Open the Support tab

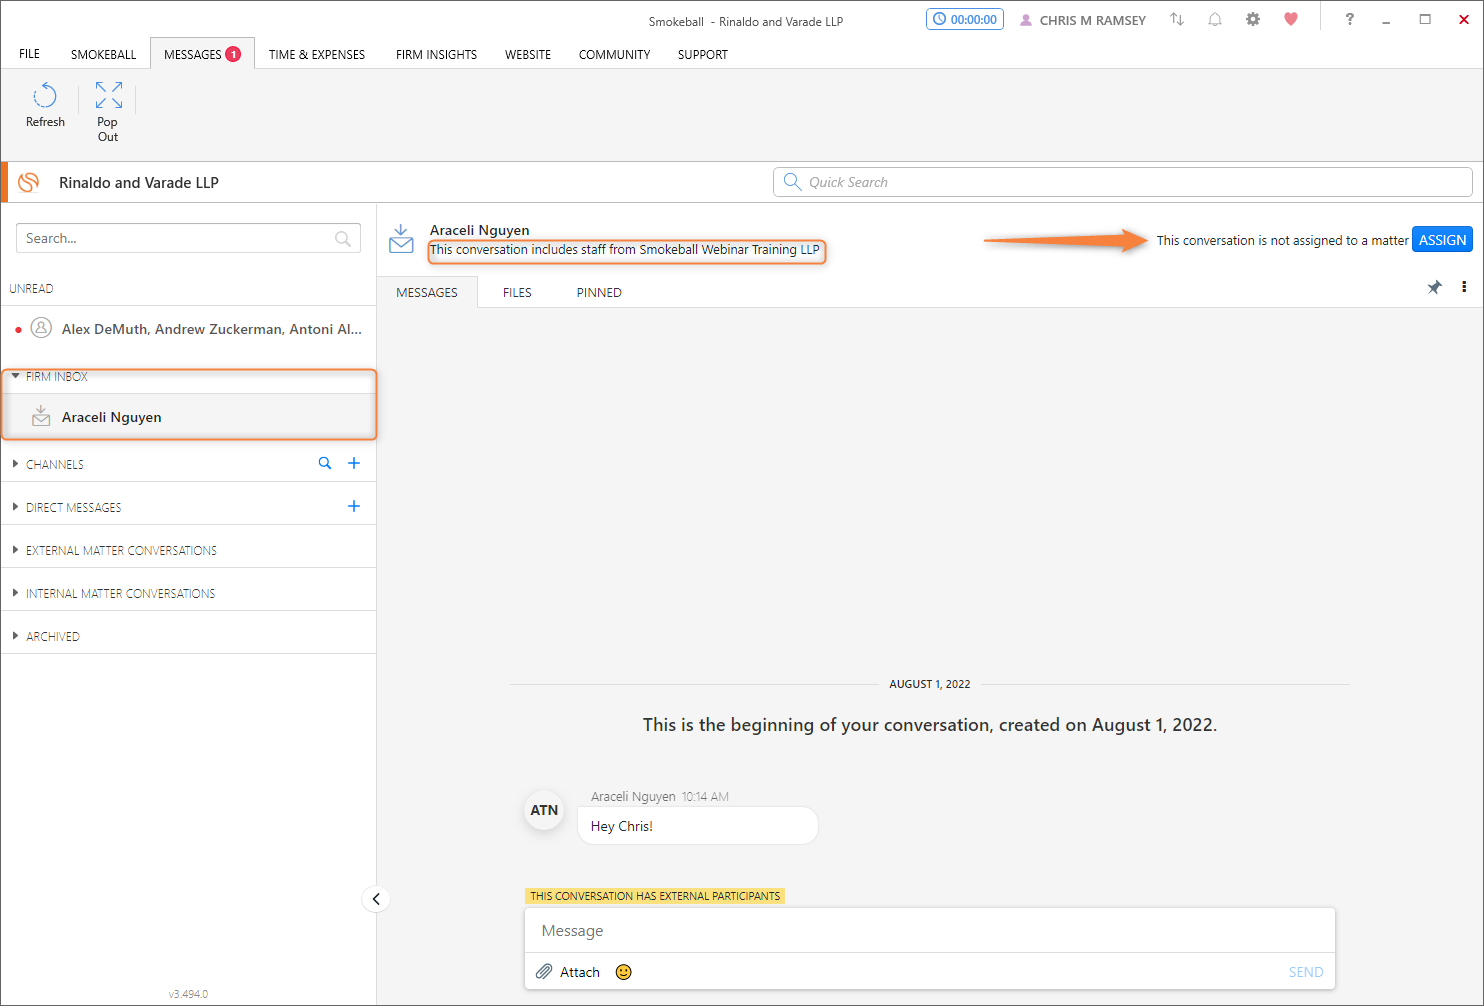click(703, 54)
